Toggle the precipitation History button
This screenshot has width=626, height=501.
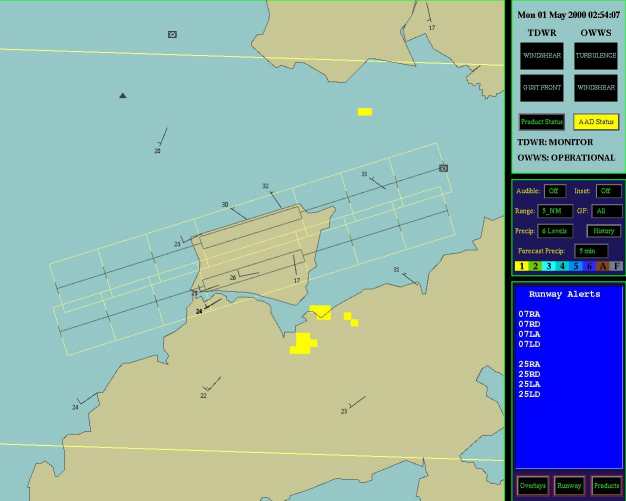[603, 231]
